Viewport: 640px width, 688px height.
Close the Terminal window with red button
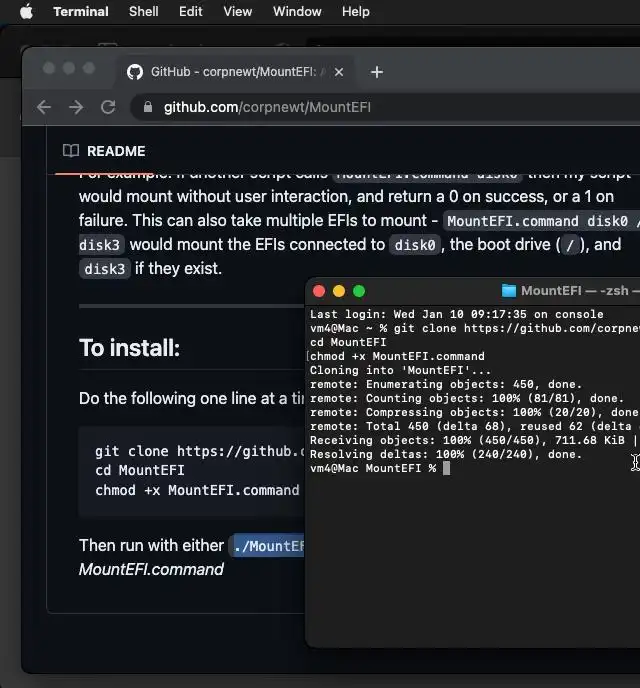tap(319, 291)
